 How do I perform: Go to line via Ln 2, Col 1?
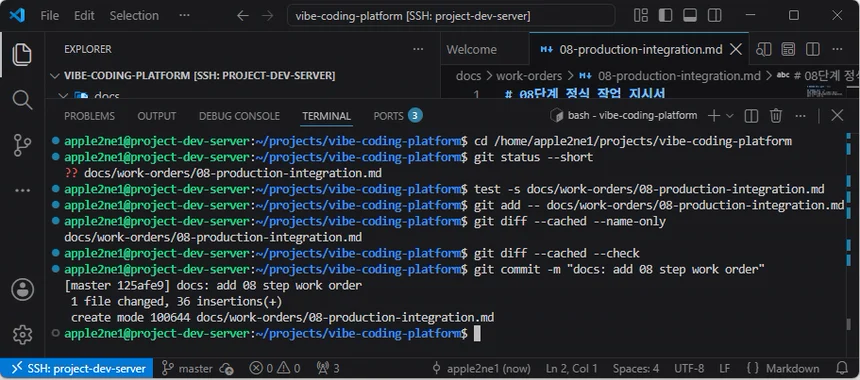point(573,368)
